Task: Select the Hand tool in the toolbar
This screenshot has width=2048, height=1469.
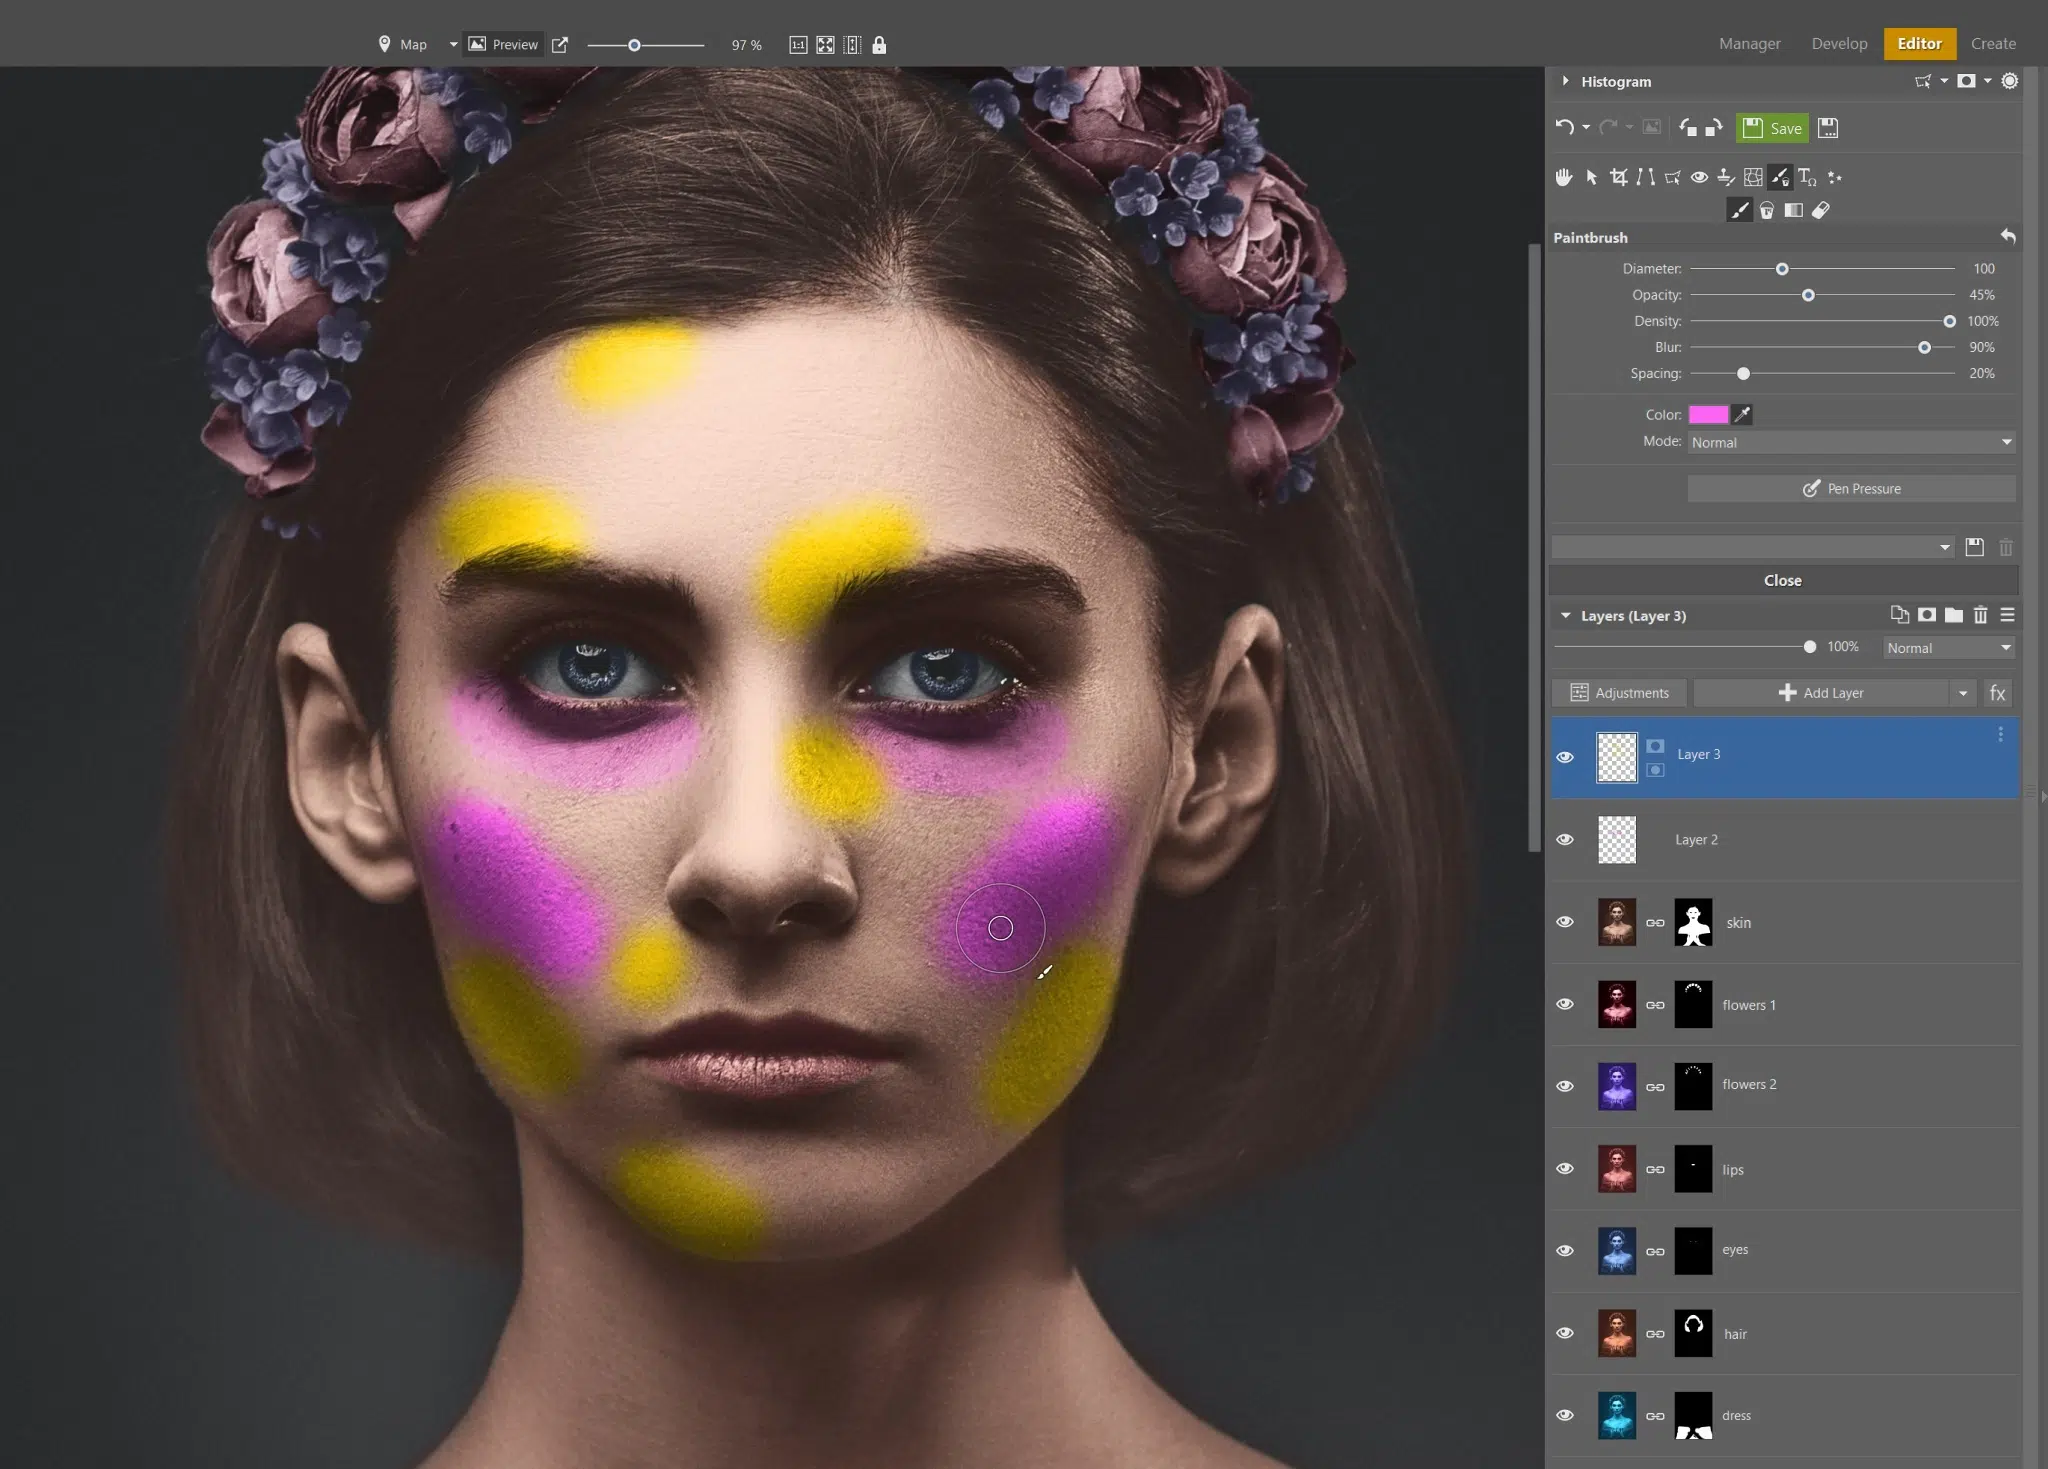Action: click(1565, 177)
